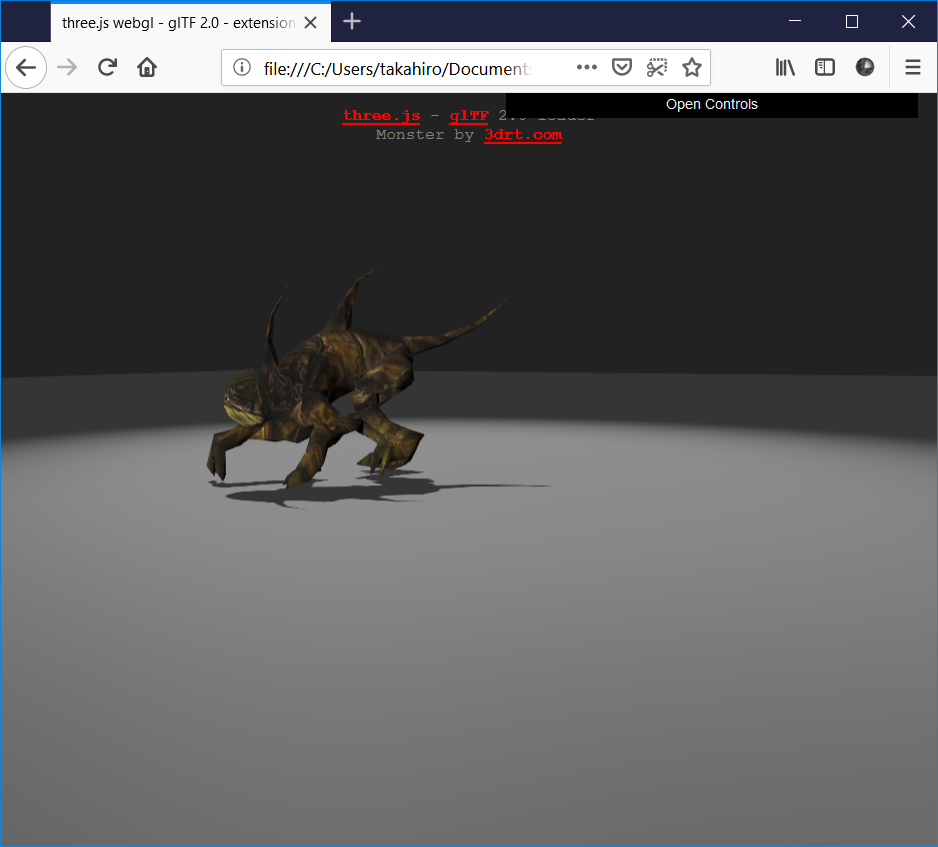Save page to Pocket
Screen dimensions: 938x847
[x=622, y=68]
